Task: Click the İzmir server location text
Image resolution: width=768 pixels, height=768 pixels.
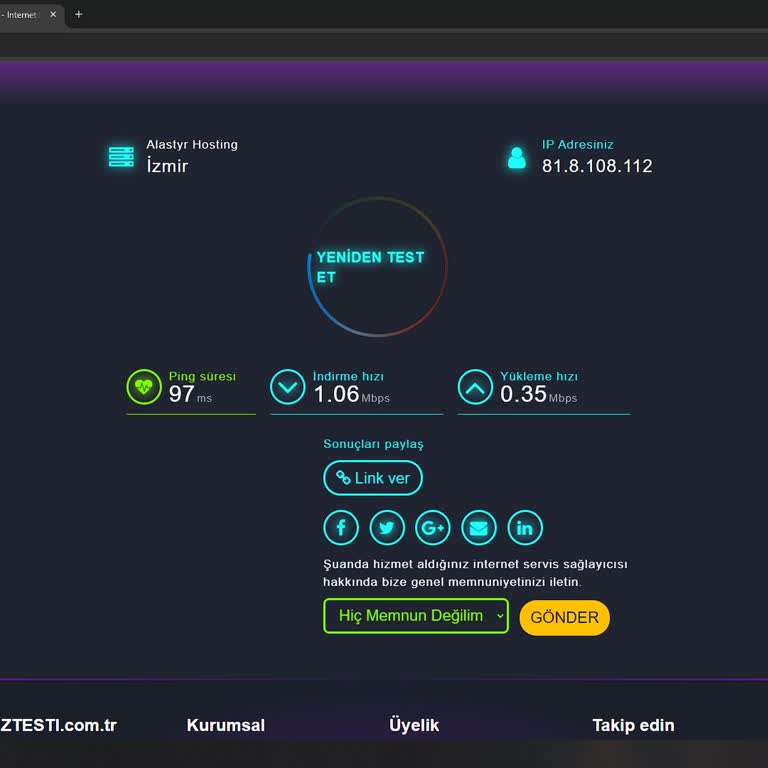Action: (x=167, y=165)
